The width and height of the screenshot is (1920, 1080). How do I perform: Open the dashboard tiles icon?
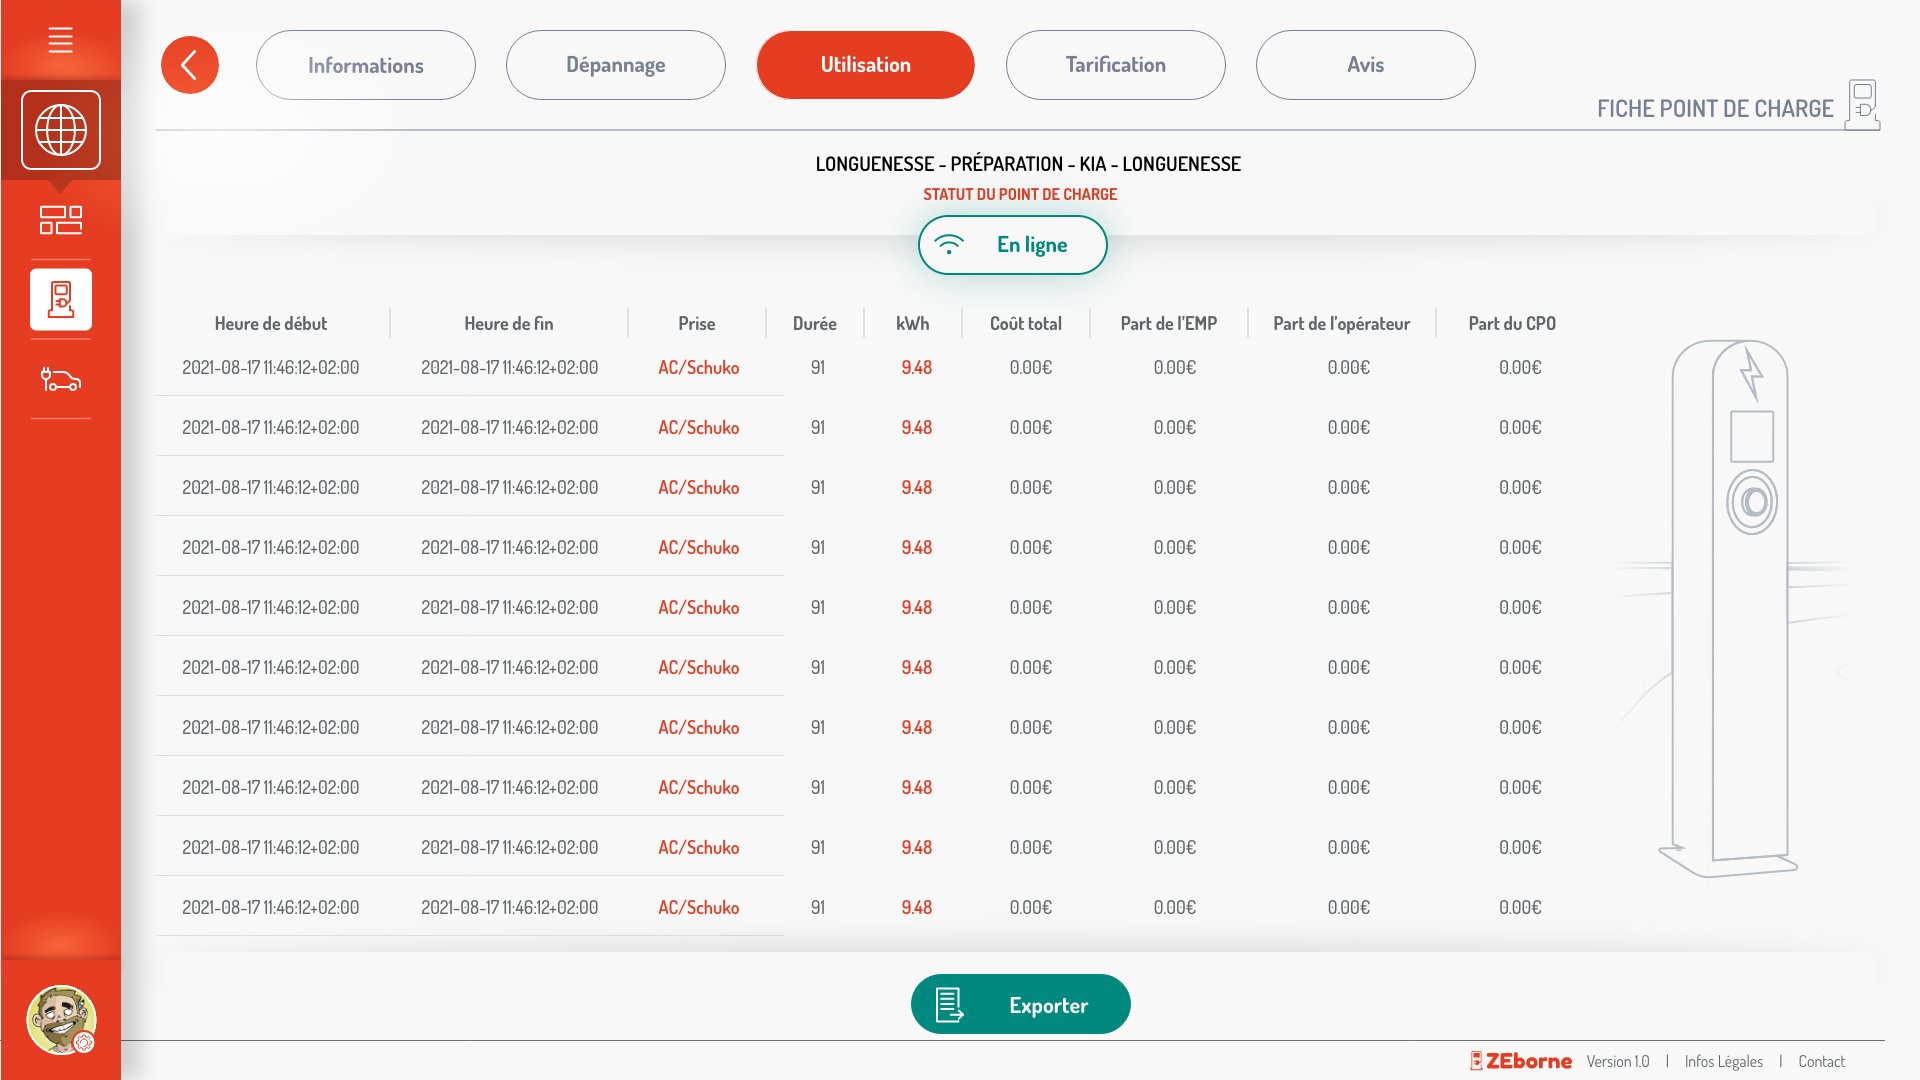pos(60,219)
